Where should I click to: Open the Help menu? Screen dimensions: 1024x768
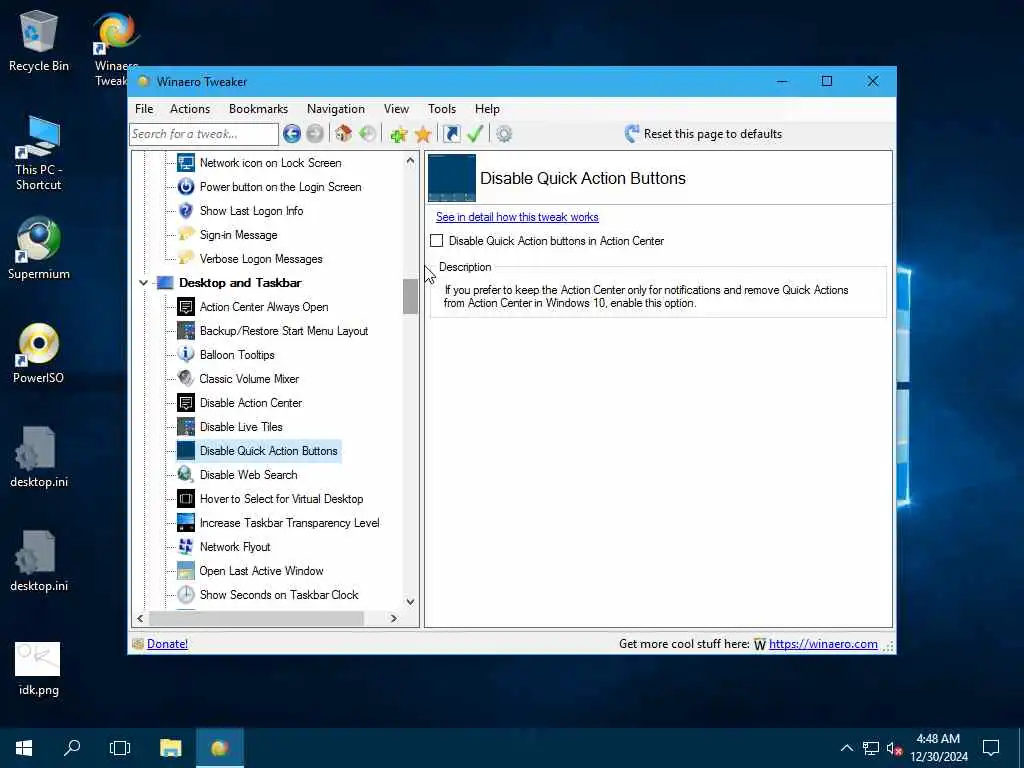pyautogui.click(x=487, y=109)
